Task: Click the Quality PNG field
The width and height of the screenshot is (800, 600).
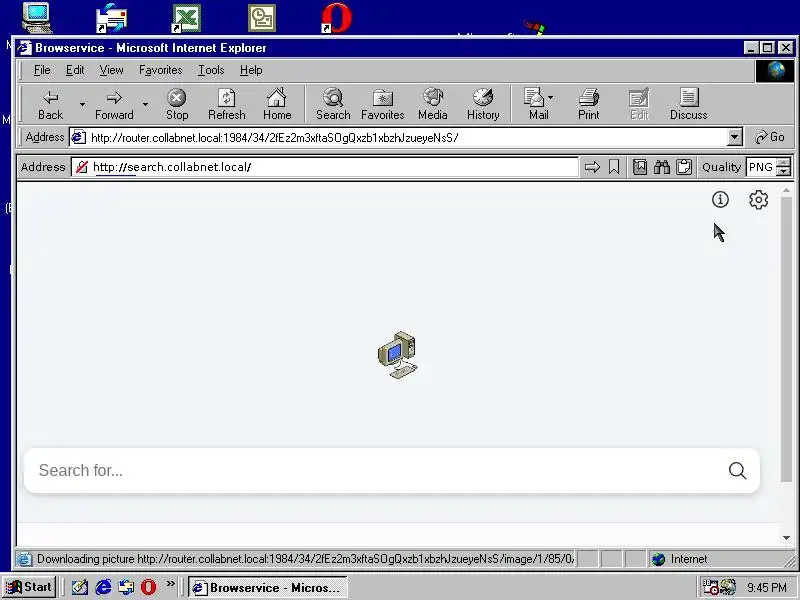Action: tap(760, 167)
